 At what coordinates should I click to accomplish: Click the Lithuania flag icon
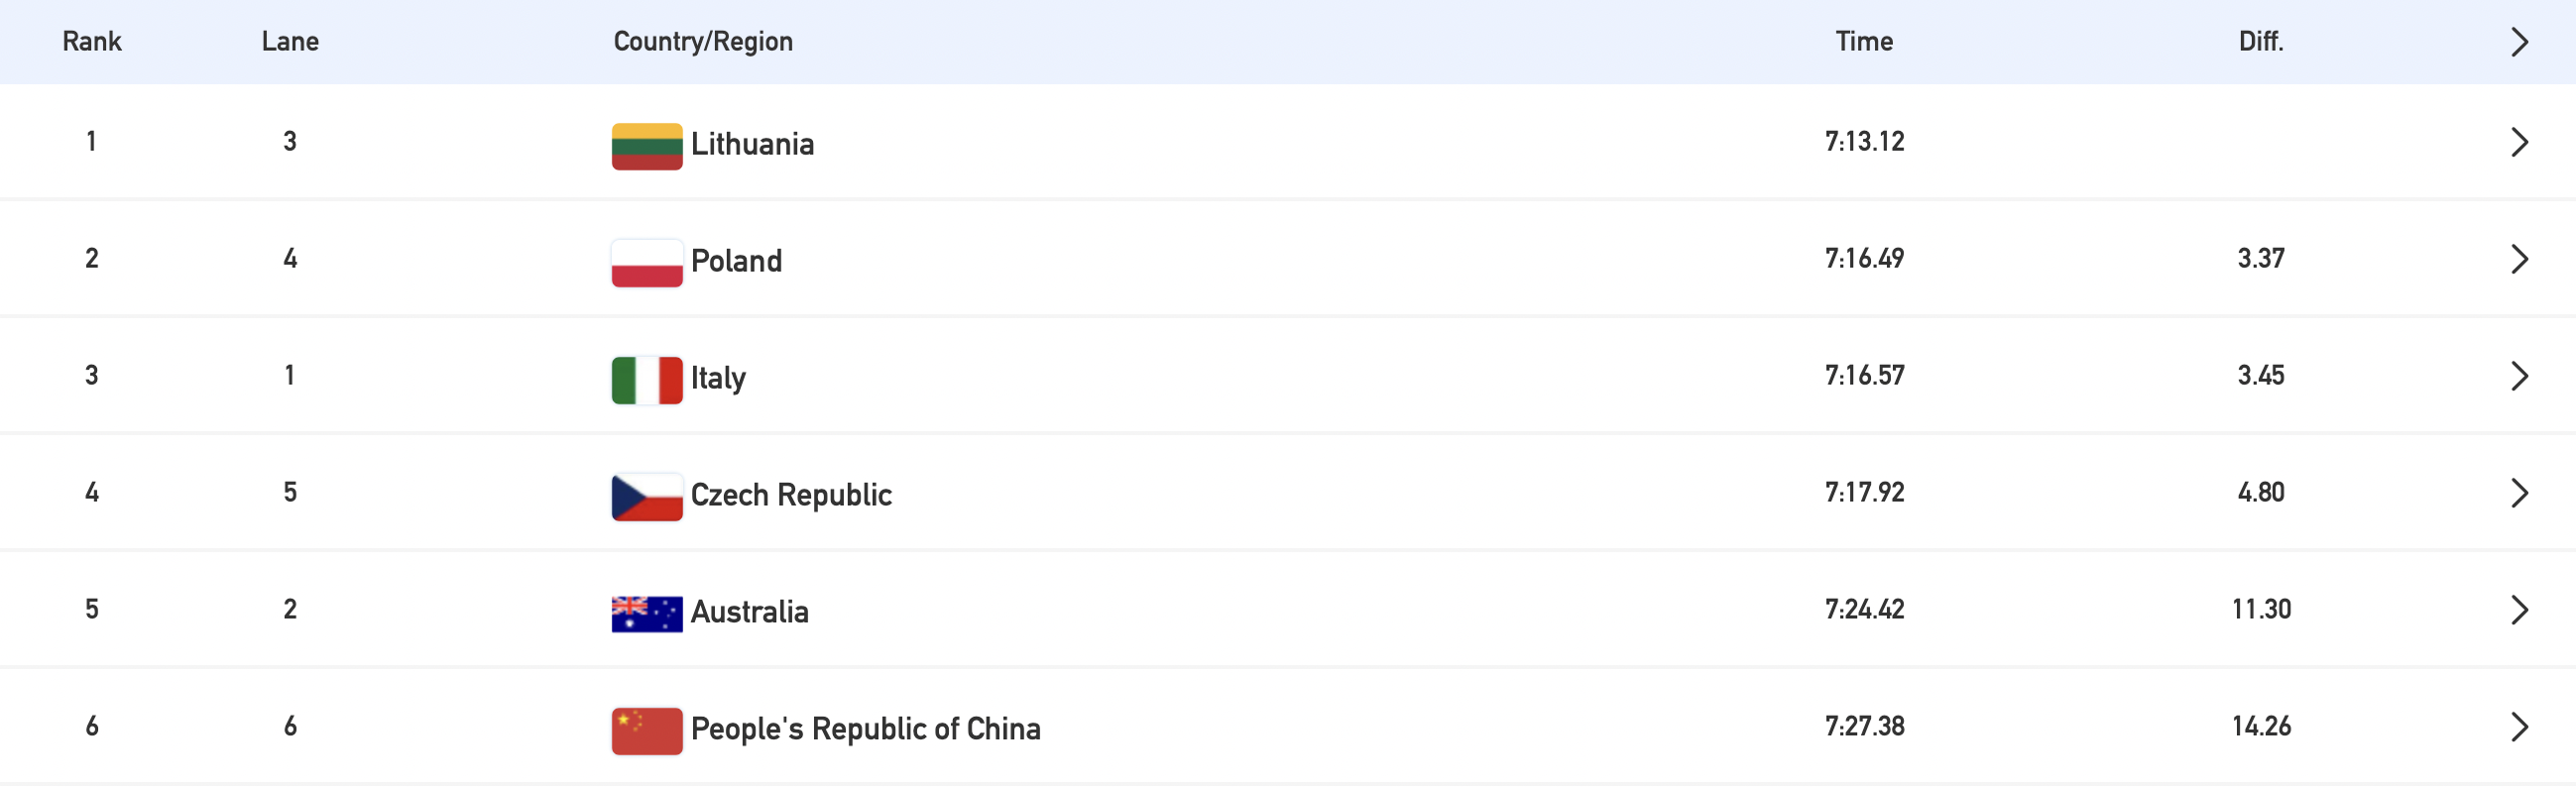pyautogui.click(x=647, y=146)
